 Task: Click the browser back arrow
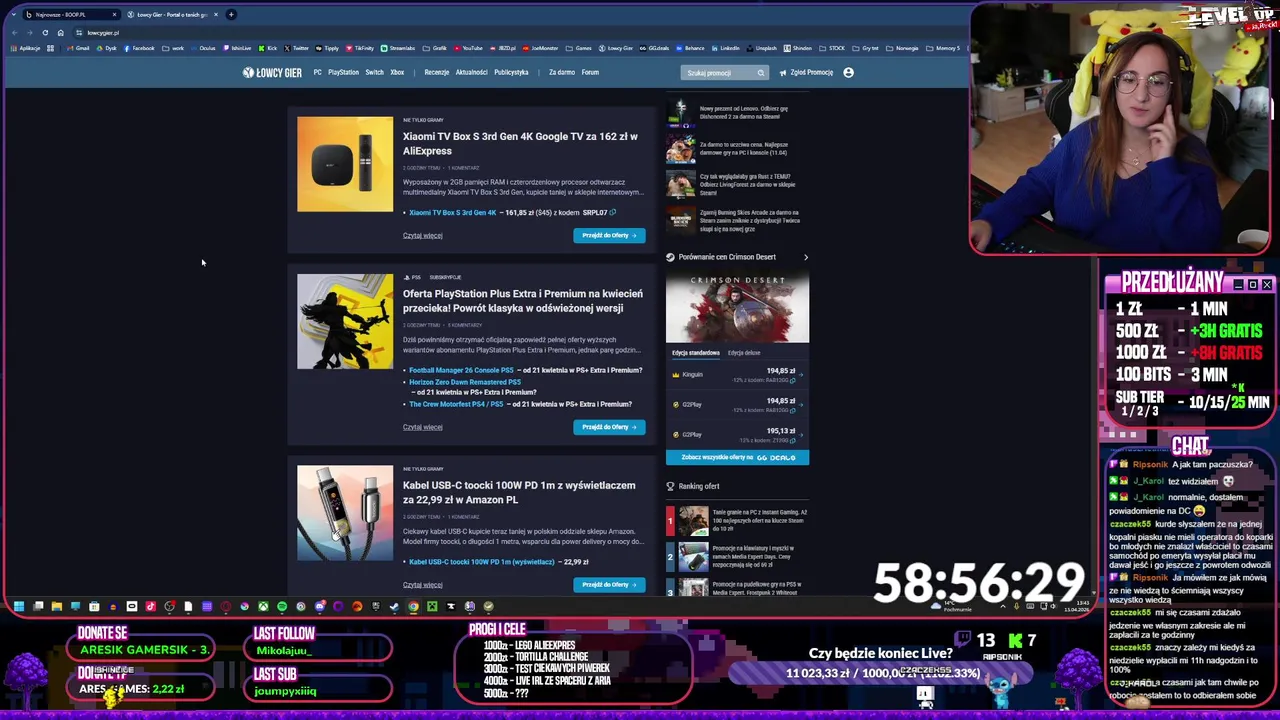click(x=14, y=32)
